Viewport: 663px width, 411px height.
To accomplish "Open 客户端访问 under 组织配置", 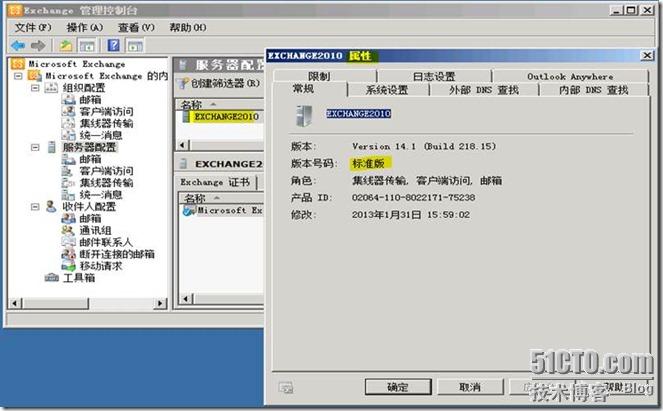I will (107, 111).
